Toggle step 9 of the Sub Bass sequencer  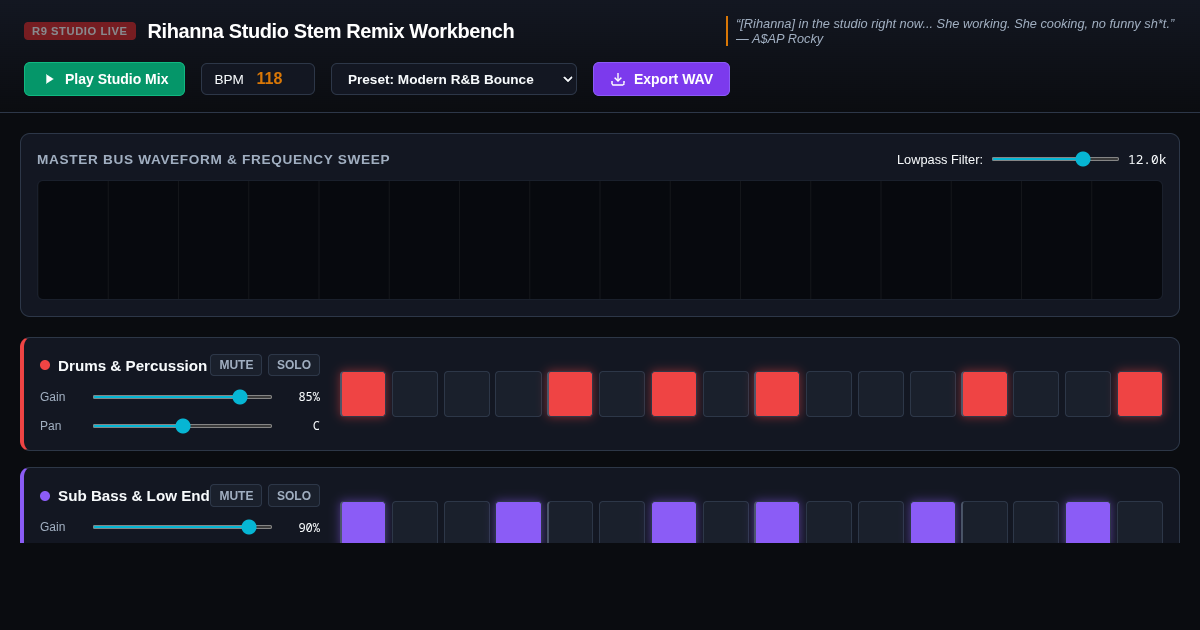pos(777,522)
